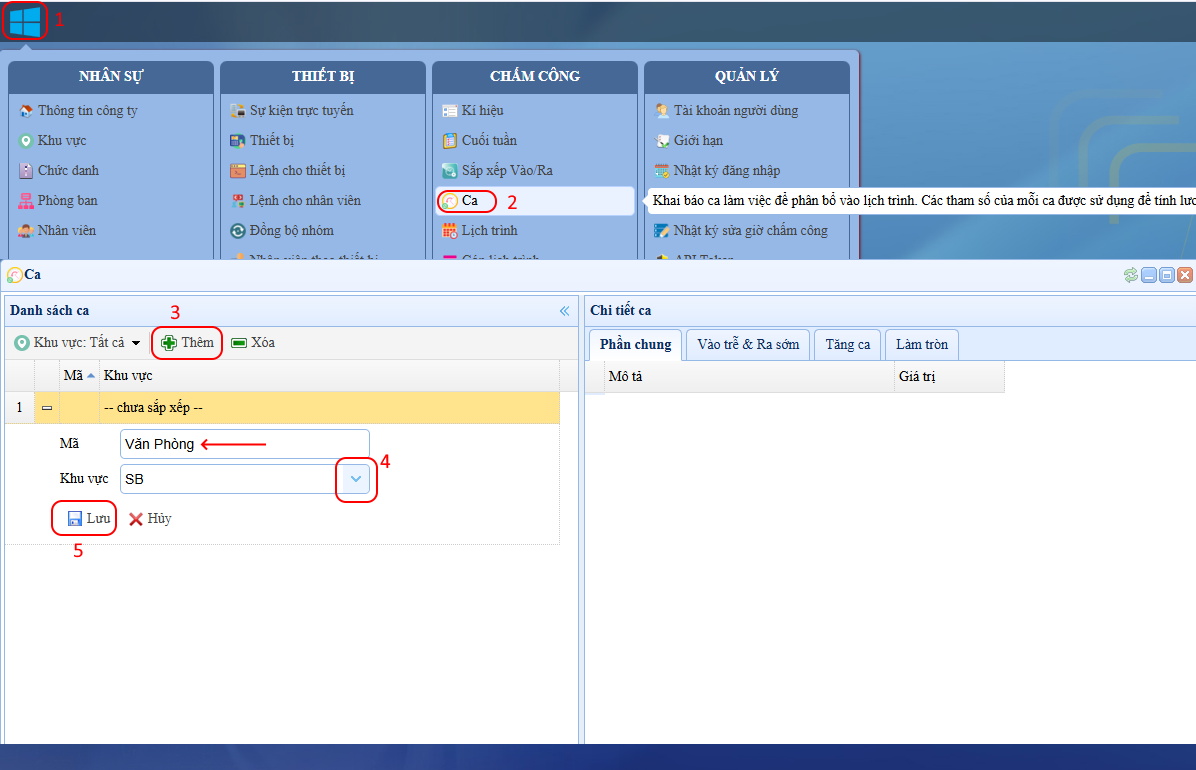Open the Ca menu item

coord(534,201)
